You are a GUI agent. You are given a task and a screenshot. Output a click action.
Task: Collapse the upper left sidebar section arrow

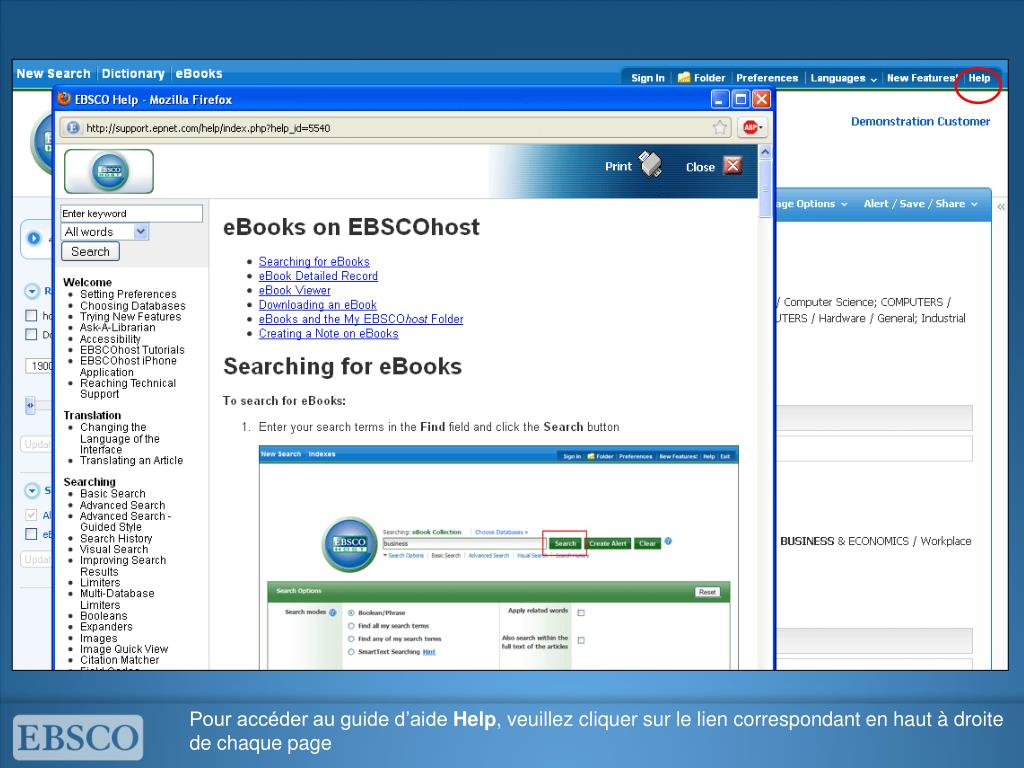[32, 291]
